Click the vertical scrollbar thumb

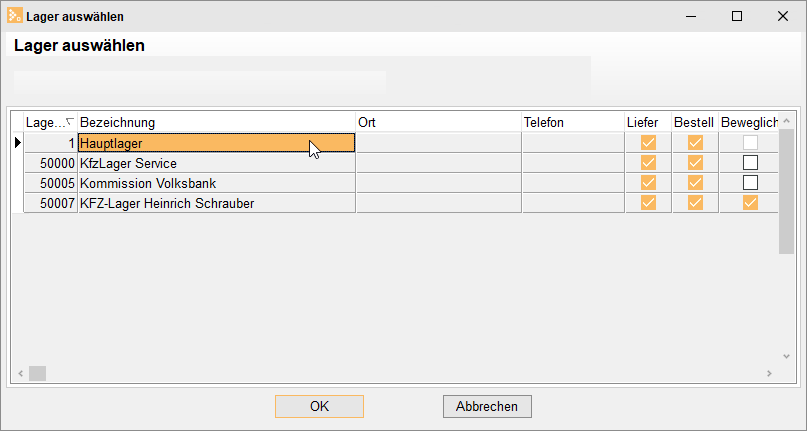pos(786,192)
